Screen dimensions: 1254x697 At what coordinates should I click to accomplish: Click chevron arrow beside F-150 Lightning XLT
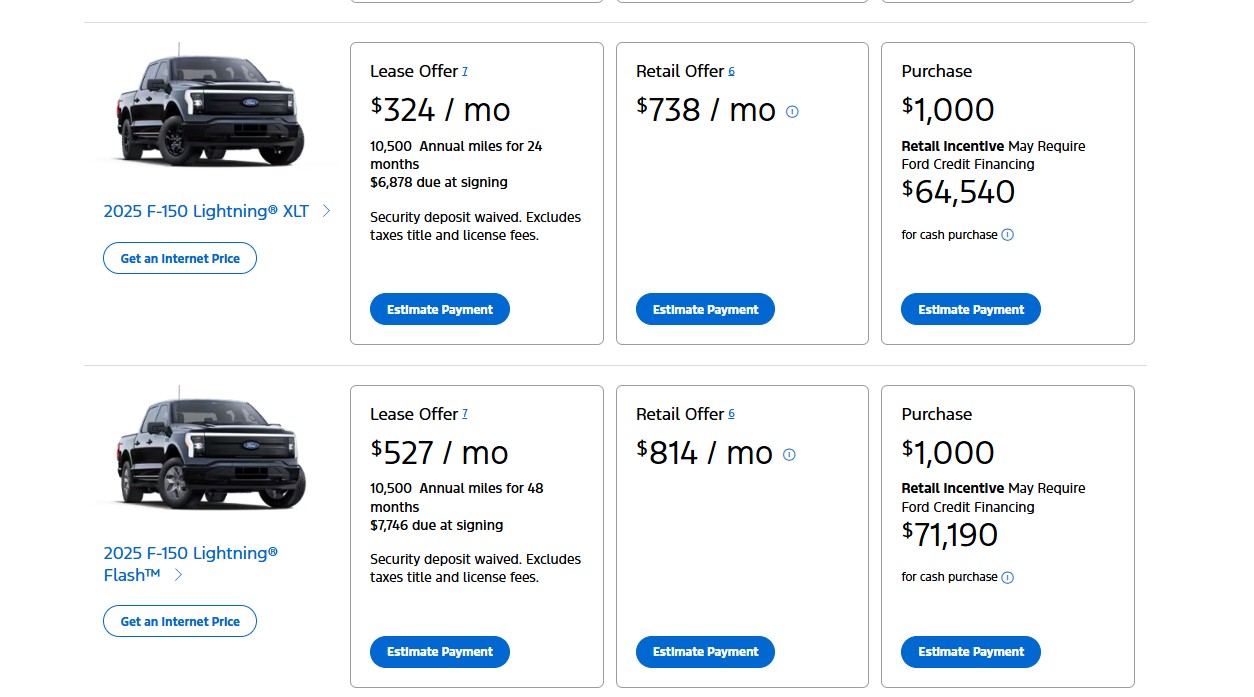pos(326,211)
